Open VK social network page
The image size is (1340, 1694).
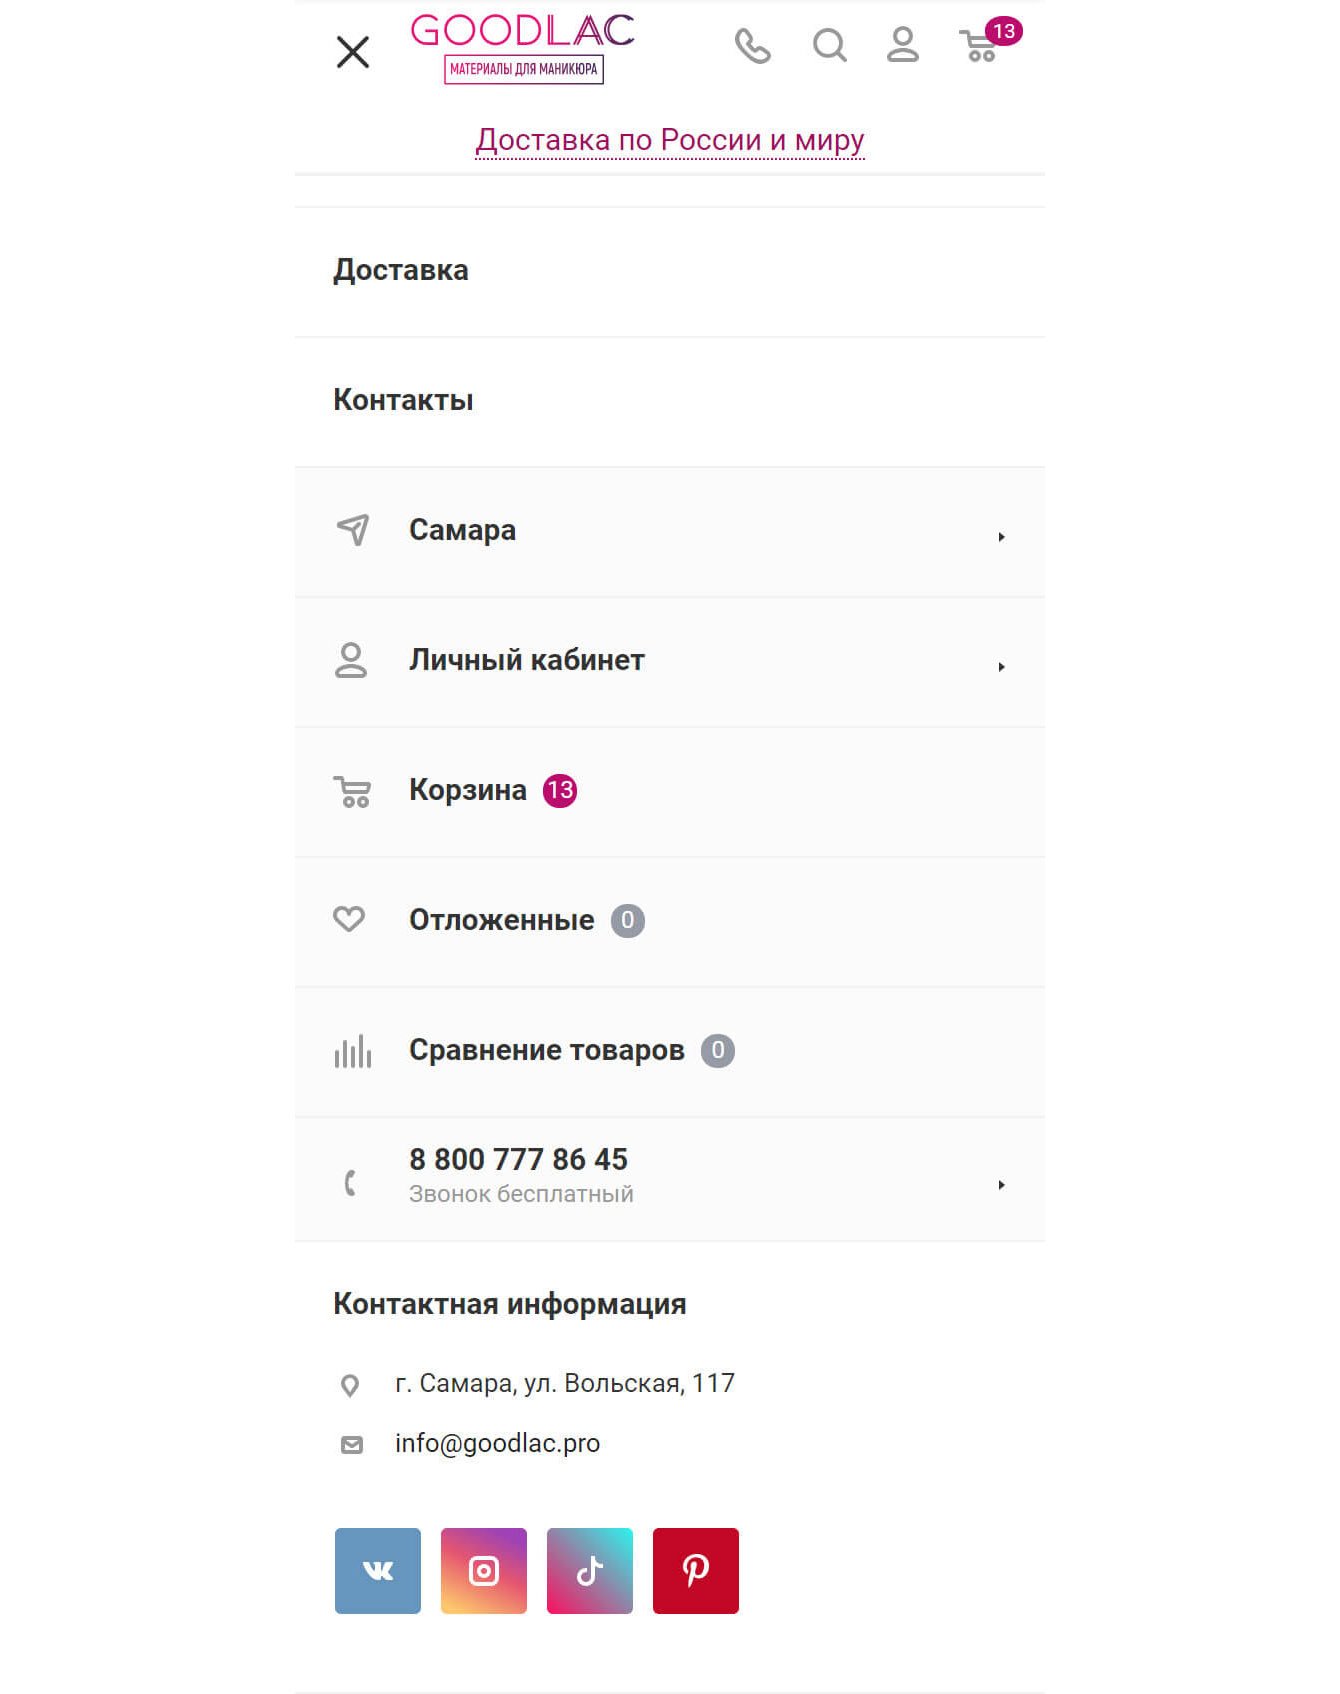point(377,1570)
